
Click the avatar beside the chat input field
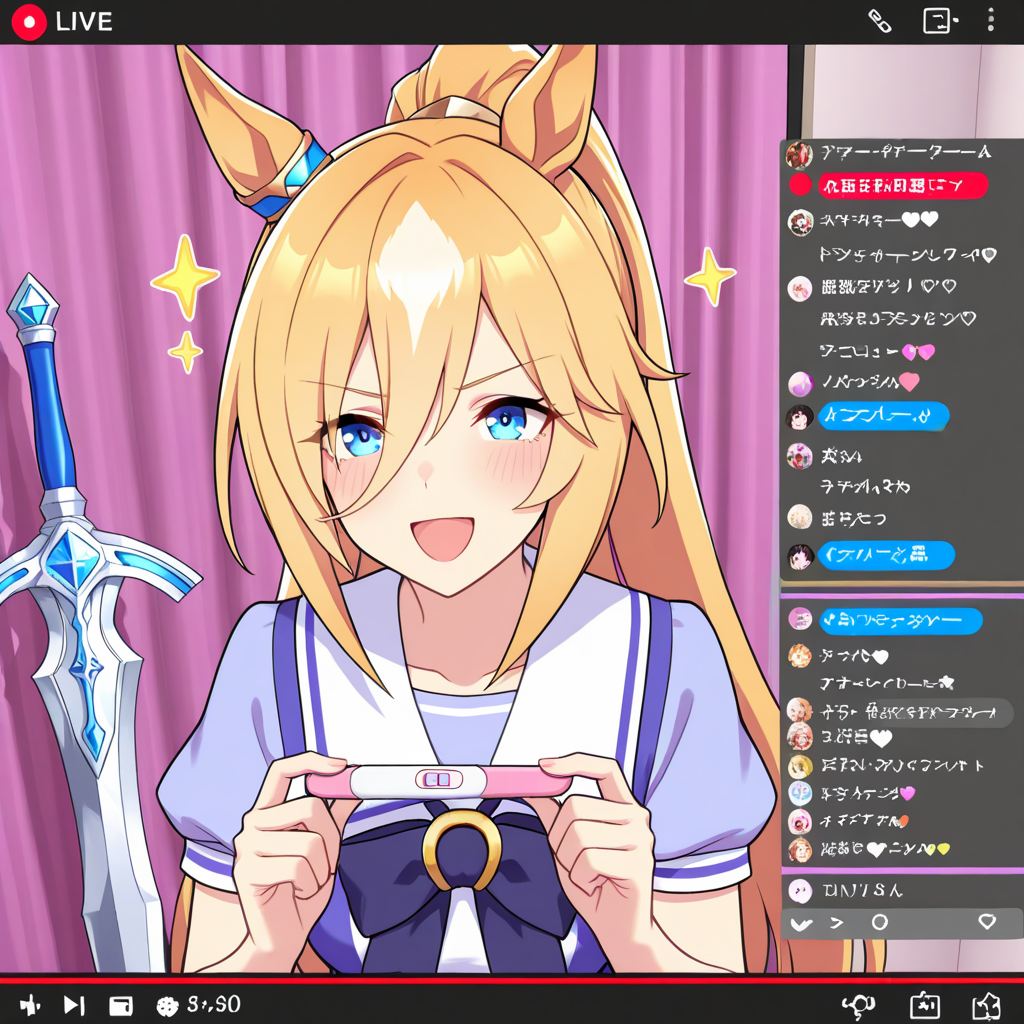tap(799, 890)
